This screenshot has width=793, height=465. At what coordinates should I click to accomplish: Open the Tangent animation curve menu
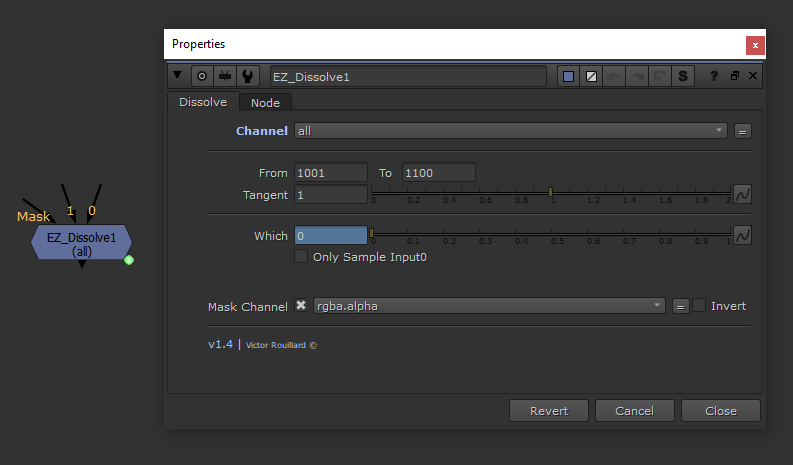click(742, 194)
